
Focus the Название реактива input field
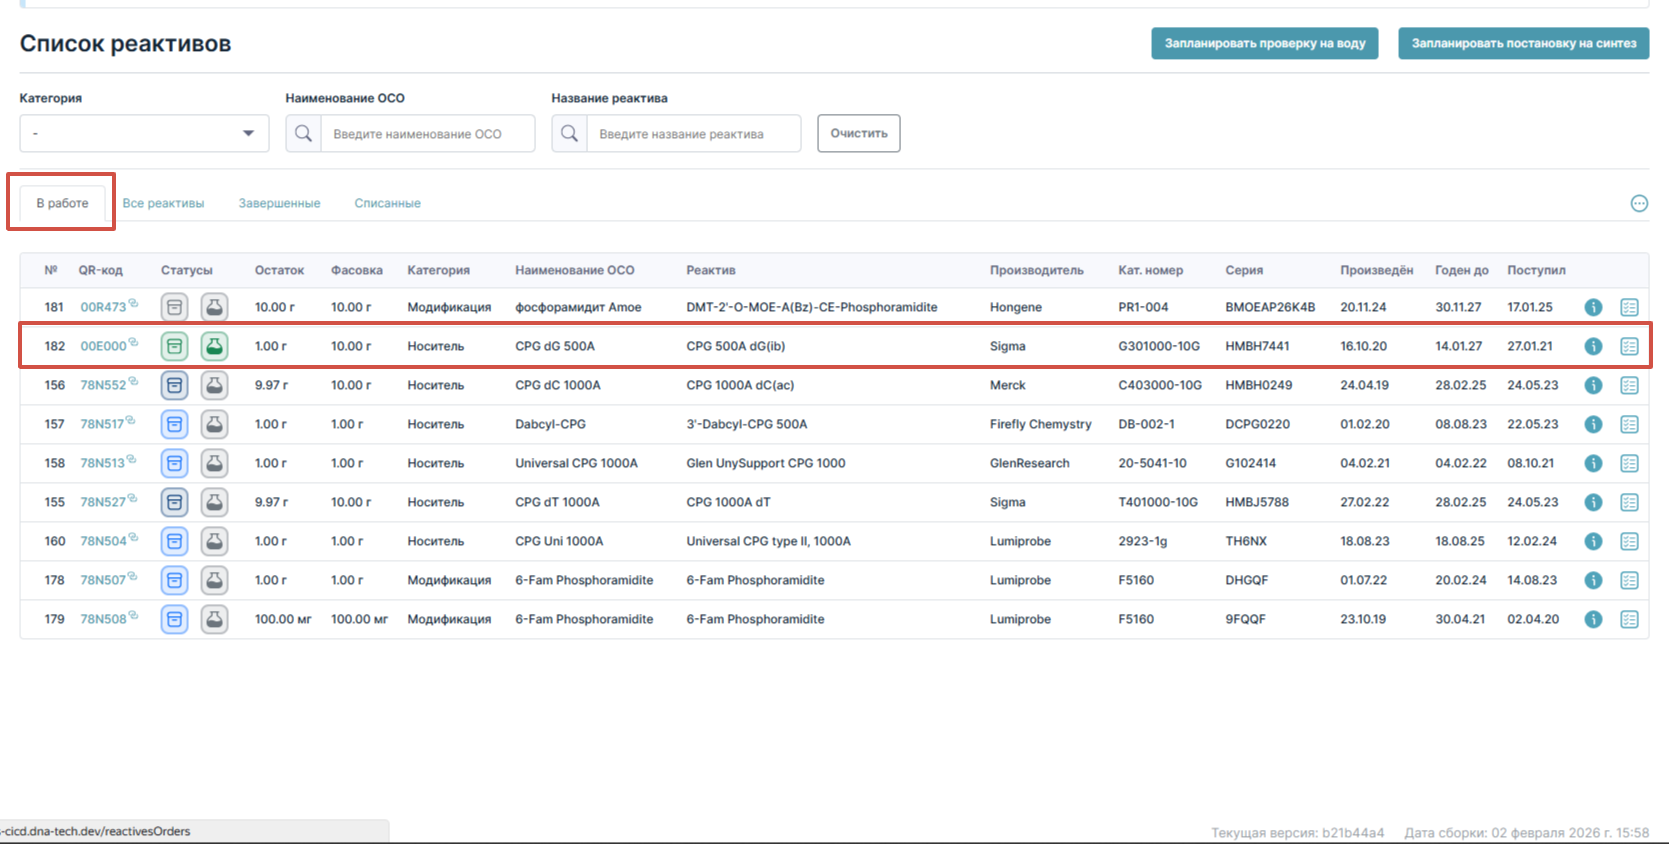(x=693, y=133)
